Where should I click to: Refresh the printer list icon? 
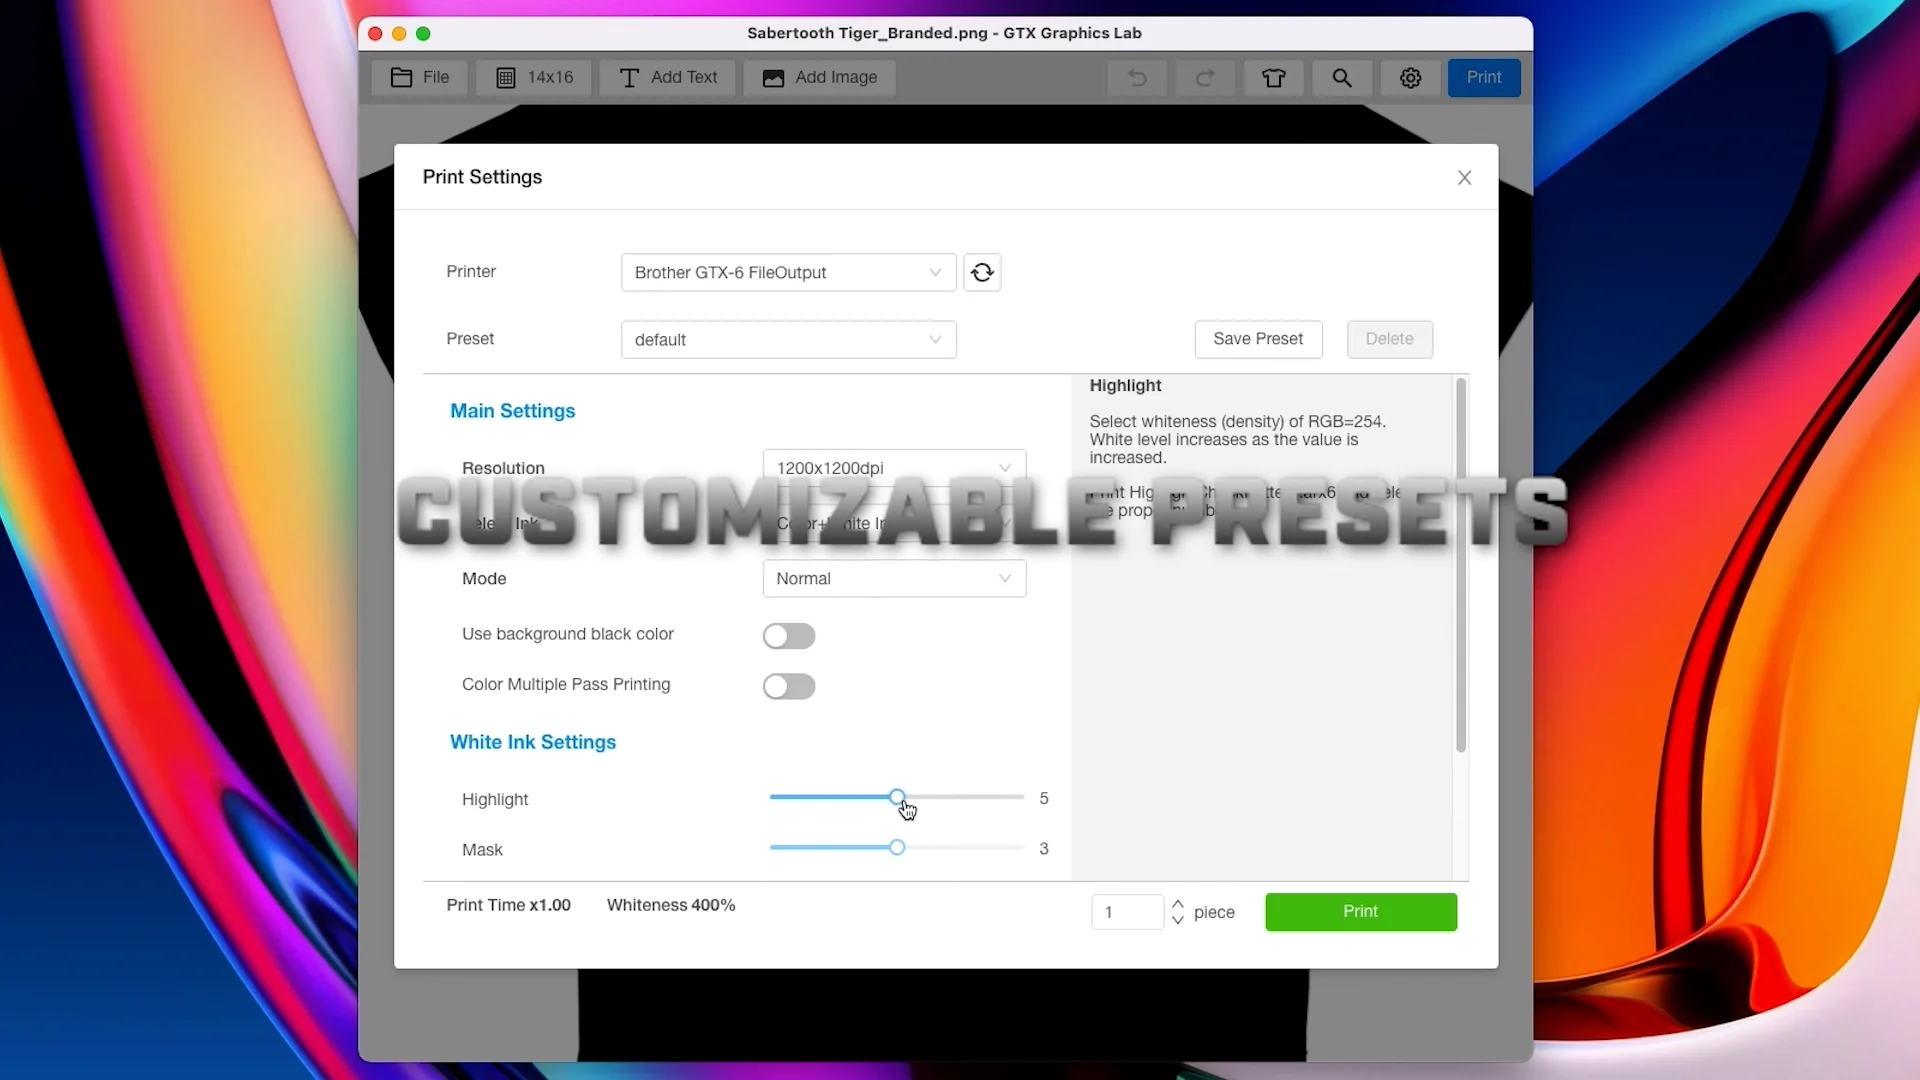(982, 272)
